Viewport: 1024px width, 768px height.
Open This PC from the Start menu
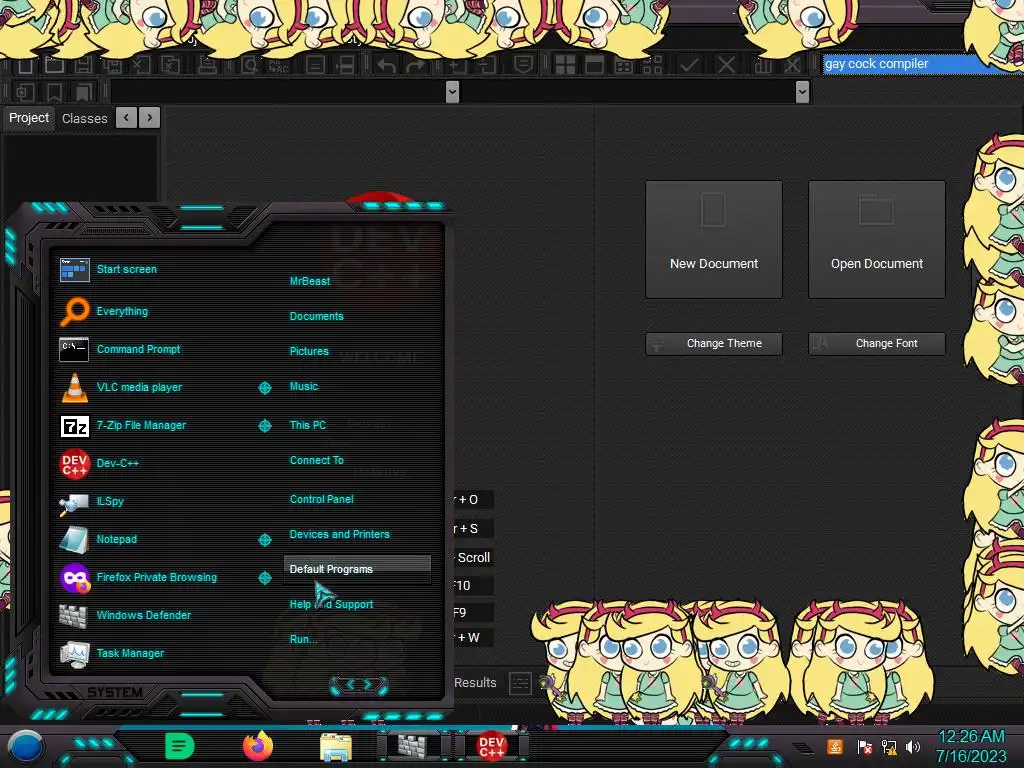pos(308,425)
